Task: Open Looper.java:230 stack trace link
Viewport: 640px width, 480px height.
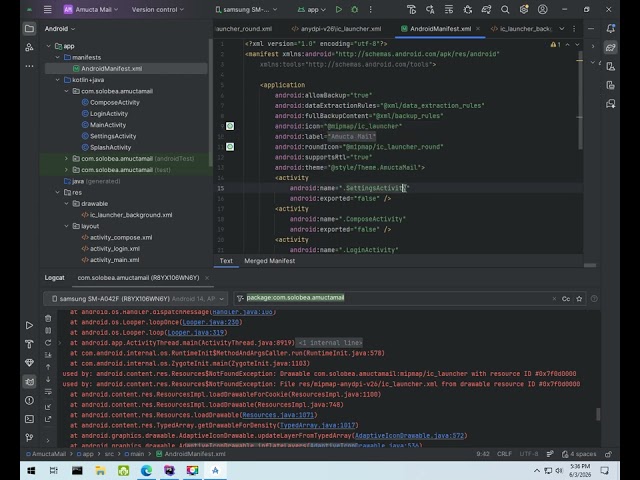Action: click(211, 322)
